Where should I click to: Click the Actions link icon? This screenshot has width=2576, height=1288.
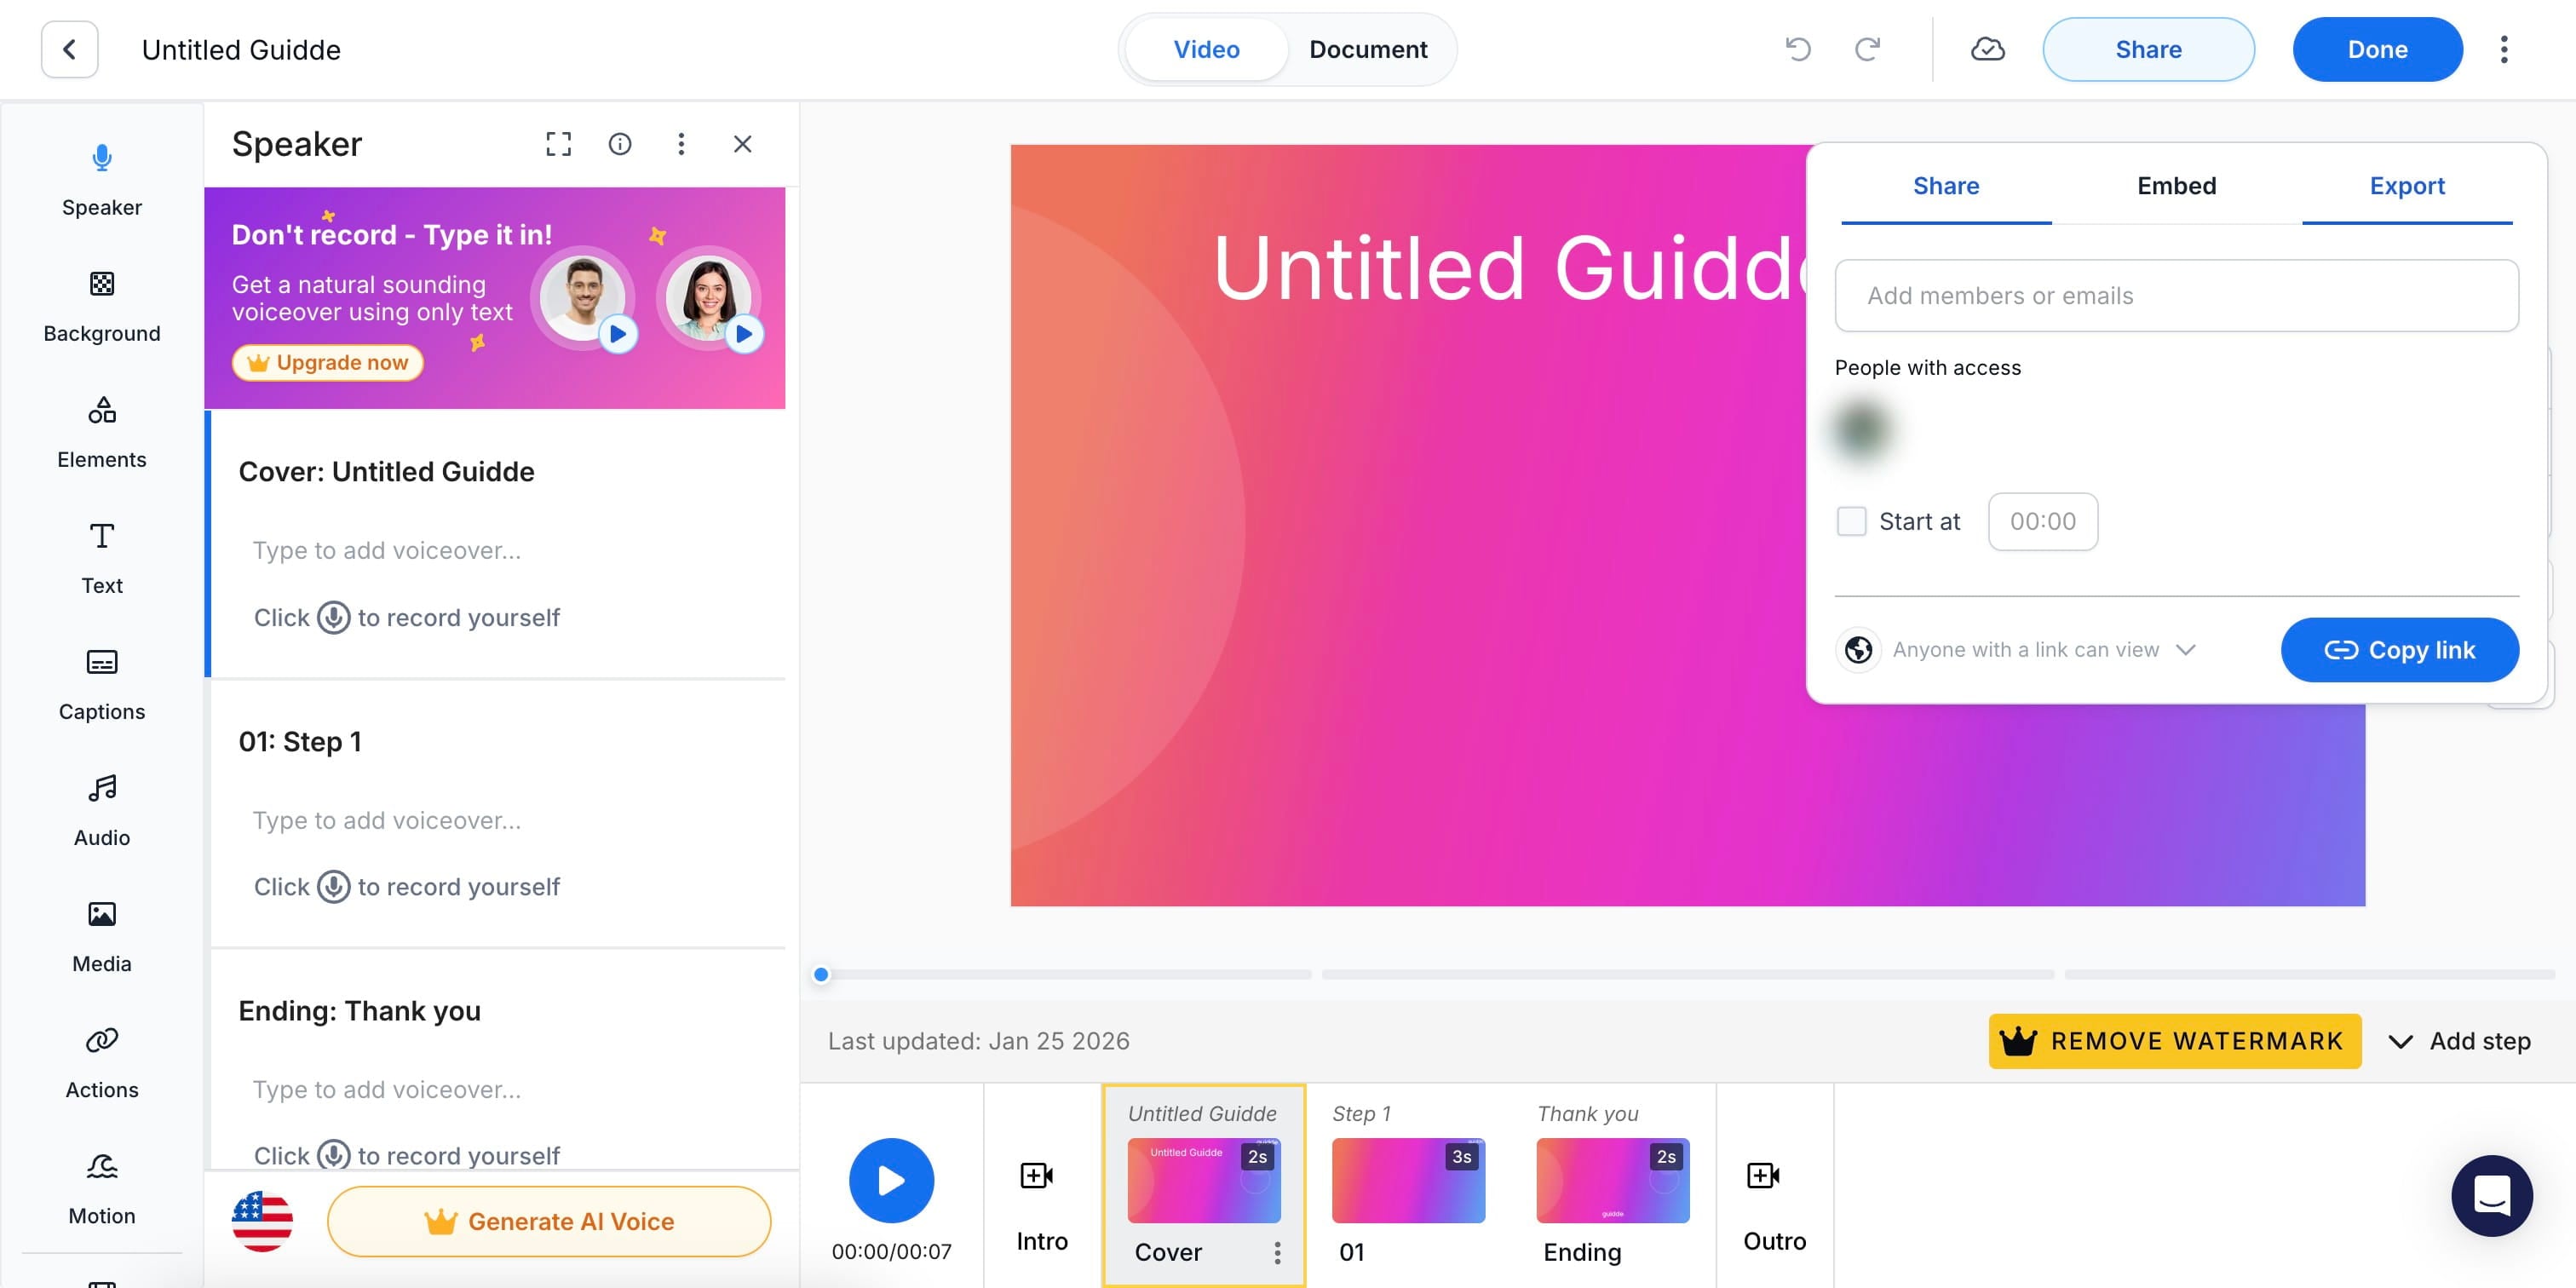click(x=101, y=1040)
